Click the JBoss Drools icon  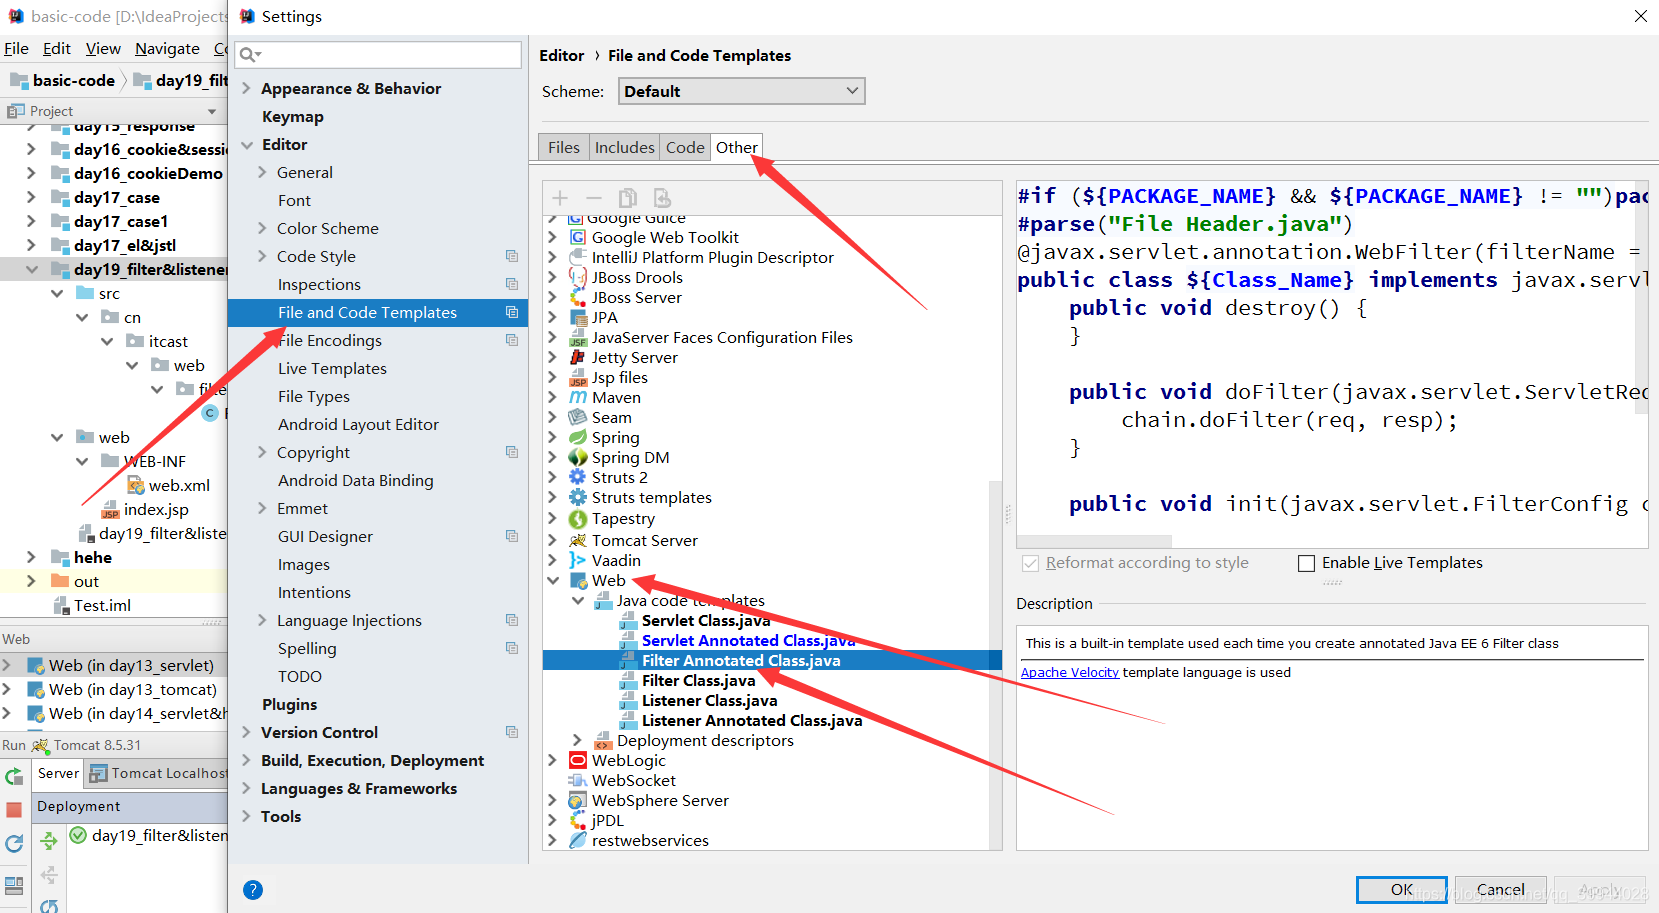(578, 277)
